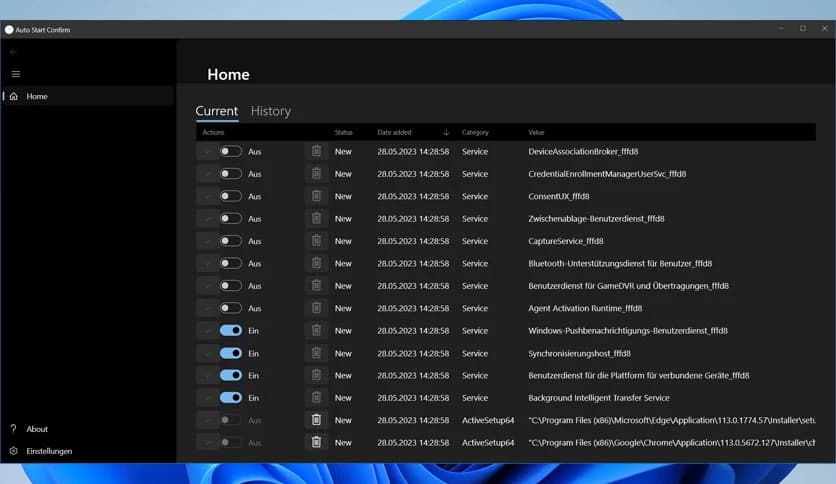836x484 pixels.
Task: Toggle GameDVR Benutzerdienst switch on
Action: pos(231,286)
